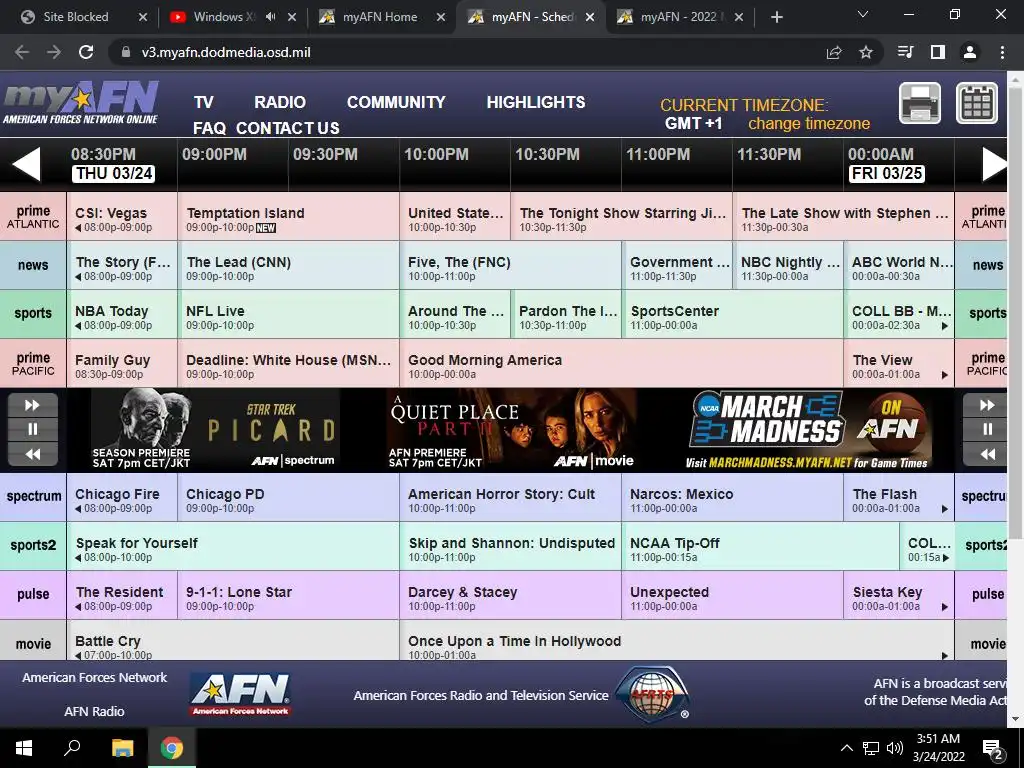Open the Temptation Island listing

[288, 216]
